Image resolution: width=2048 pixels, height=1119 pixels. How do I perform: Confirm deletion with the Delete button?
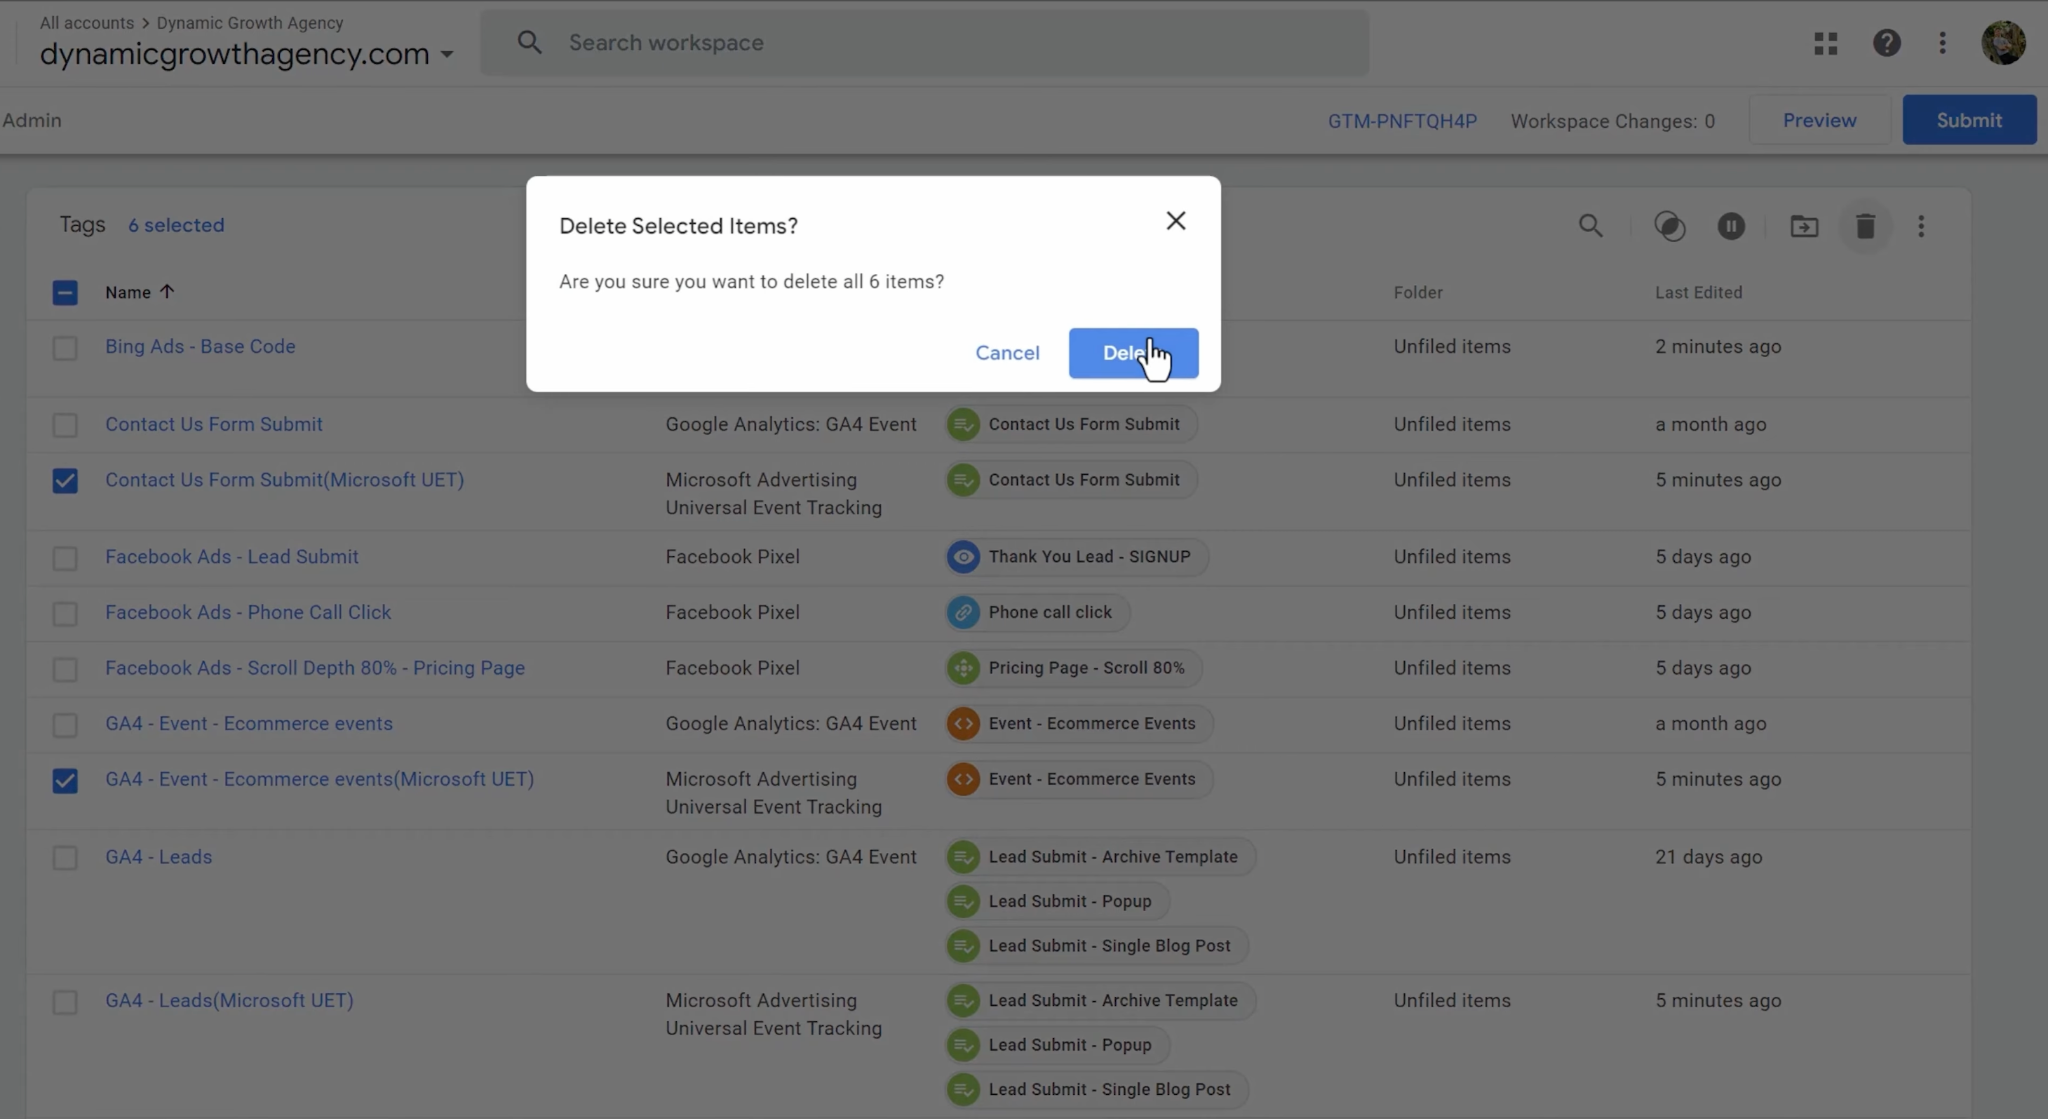click(x=1133, y=353)
